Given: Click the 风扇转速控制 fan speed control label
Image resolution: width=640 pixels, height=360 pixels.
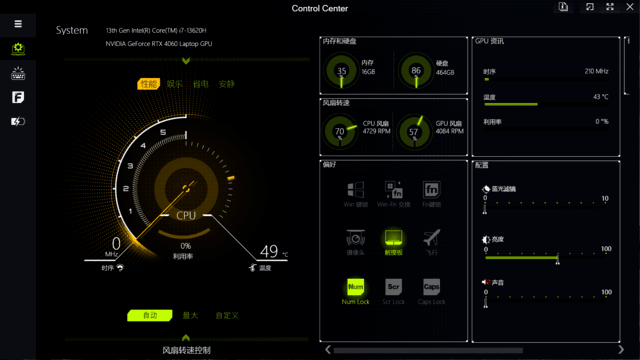Looking at the screenshot, I should click(187, 350).
